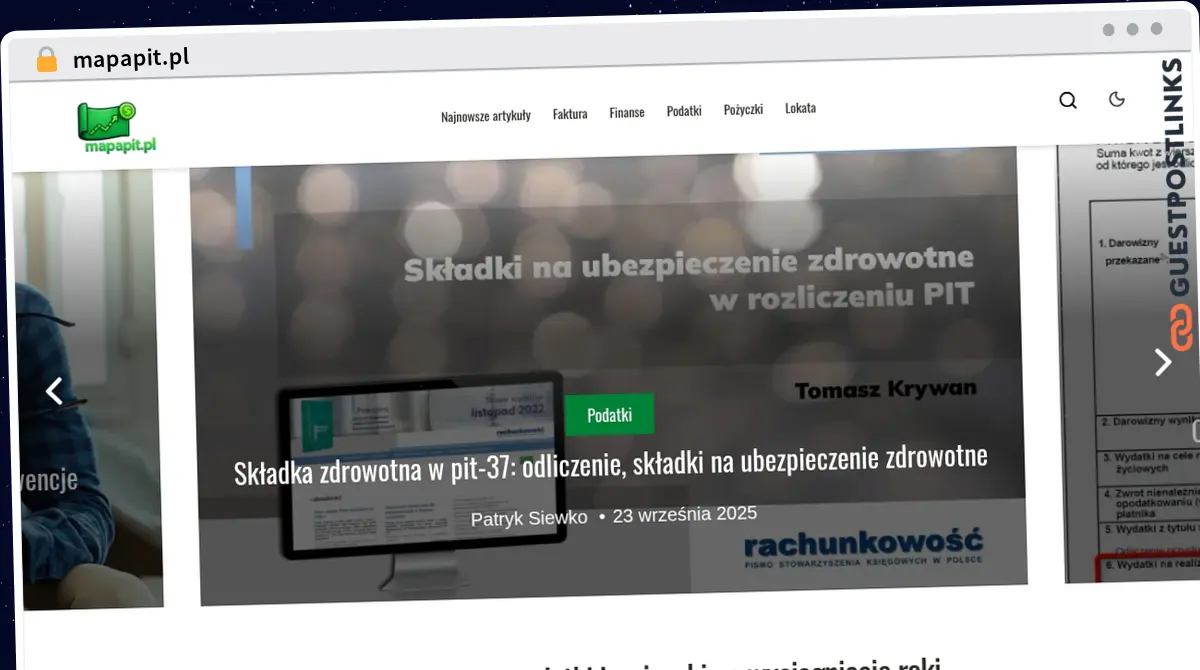Open the Pożyczki menu item
Image resolution: width=1200 pixels, height=670 pixels.
coord(743,110)
